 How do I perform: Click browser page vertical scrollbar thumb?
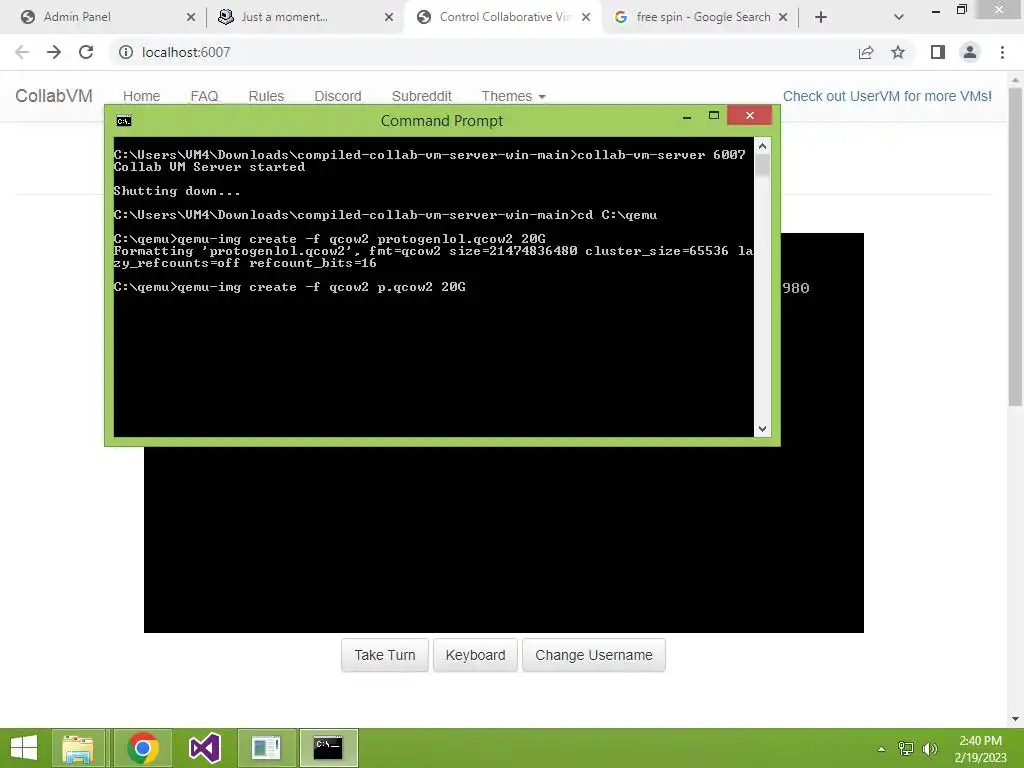[1015, 247]
